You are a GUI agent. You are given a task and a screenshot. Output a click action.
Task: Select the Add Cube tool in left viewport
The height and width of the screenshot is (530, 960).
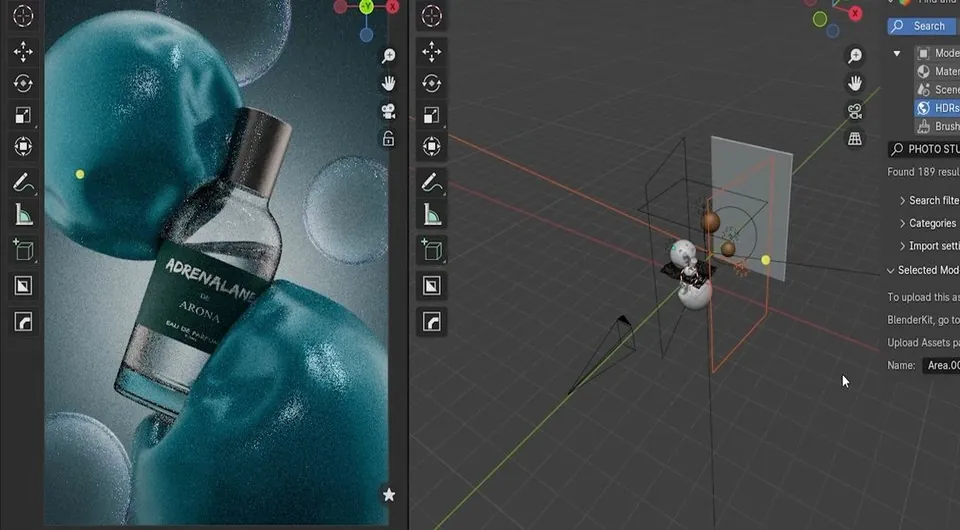coord(23,250)
